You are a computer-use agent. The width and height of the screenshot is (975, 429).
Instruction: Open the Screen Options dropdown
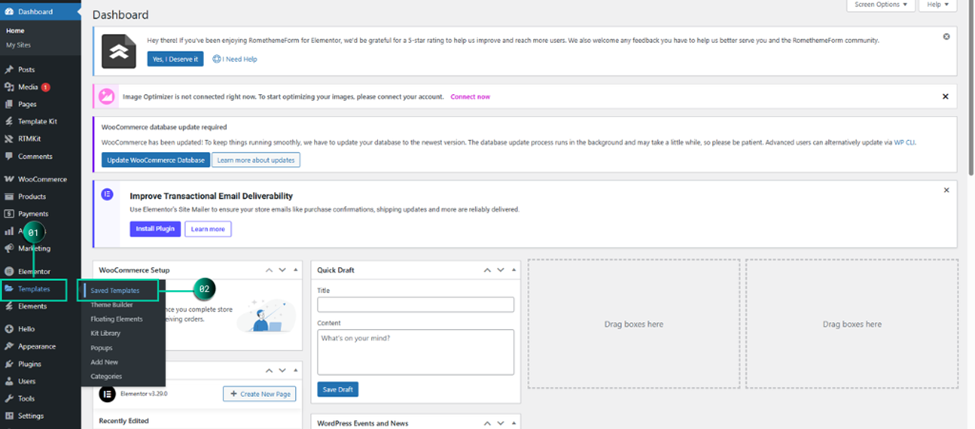880,4
